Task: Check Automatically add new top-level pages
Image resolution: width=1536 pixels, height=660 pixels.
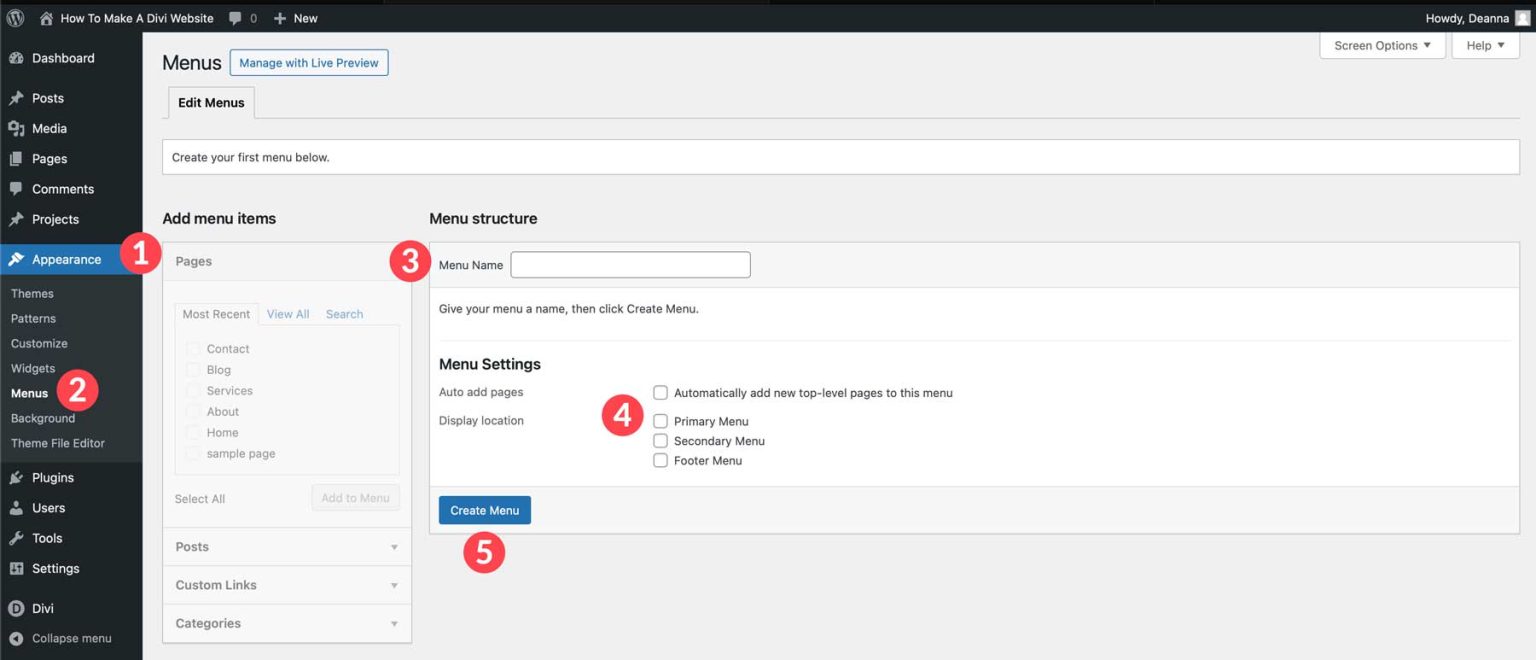Action: [660, 392]
